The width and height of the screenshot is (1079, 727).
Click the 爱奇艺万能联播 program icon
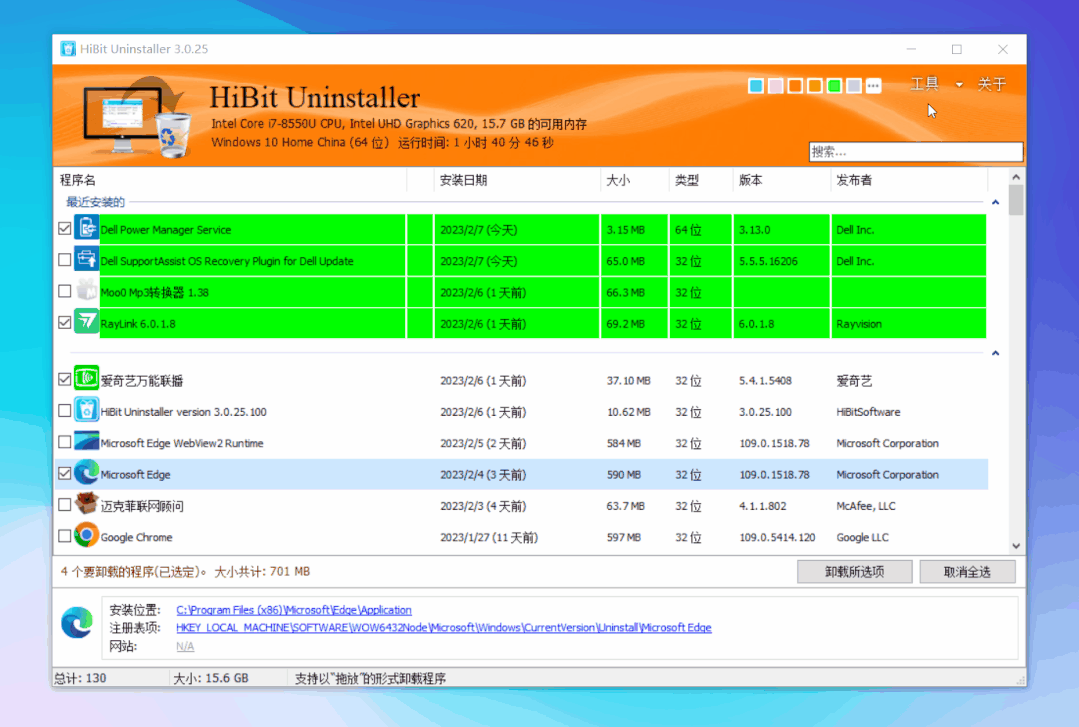point(87,380)
